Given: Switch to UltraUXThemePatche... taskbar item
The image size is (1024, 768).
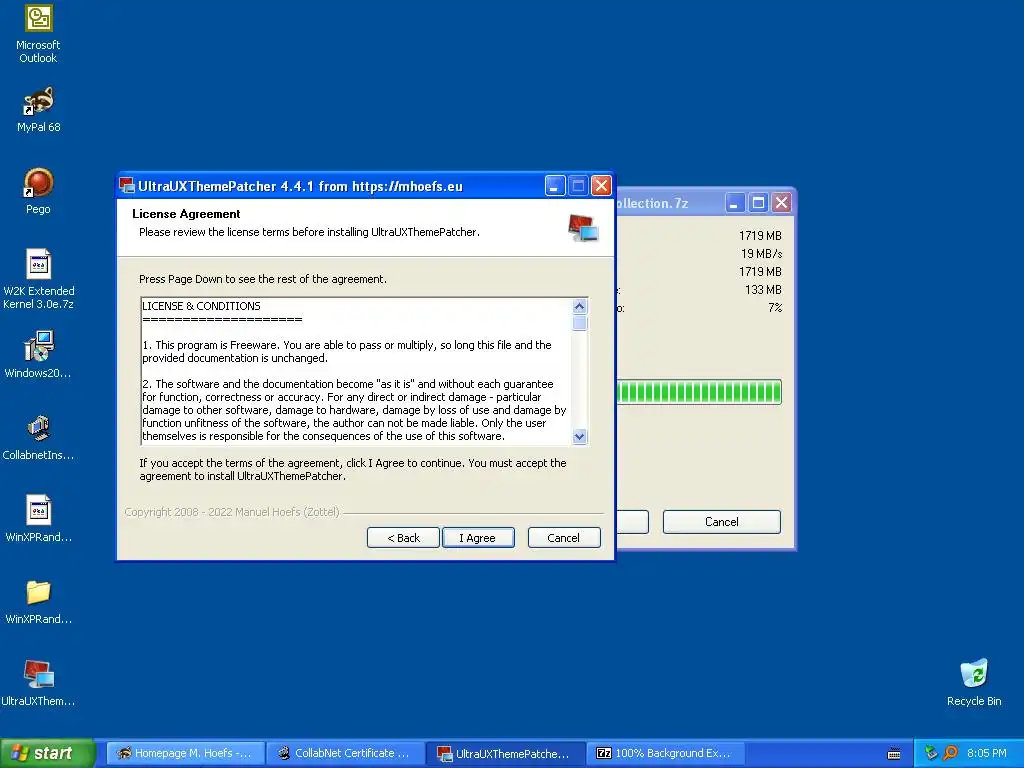Looking at the screenshot, I should coord(505,753).
